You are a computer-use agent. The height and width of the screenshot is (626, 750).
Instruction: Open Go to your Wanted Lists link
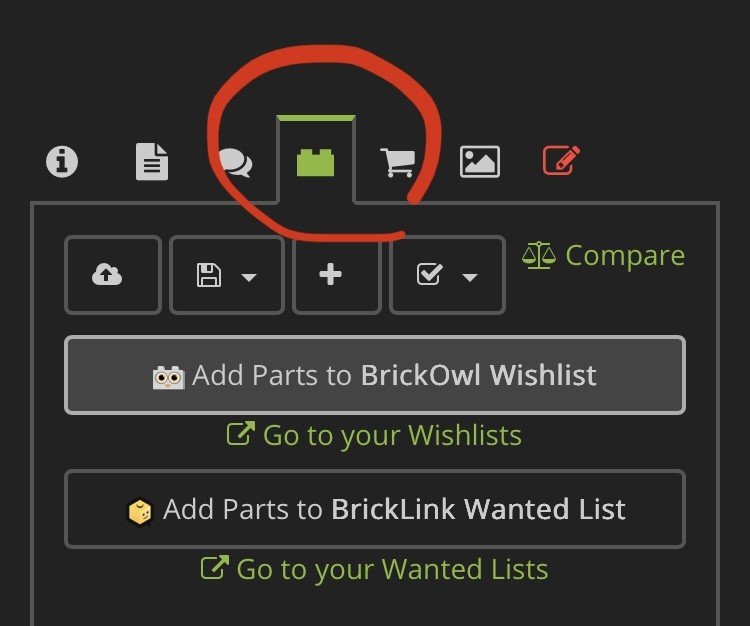coord(374,569)
